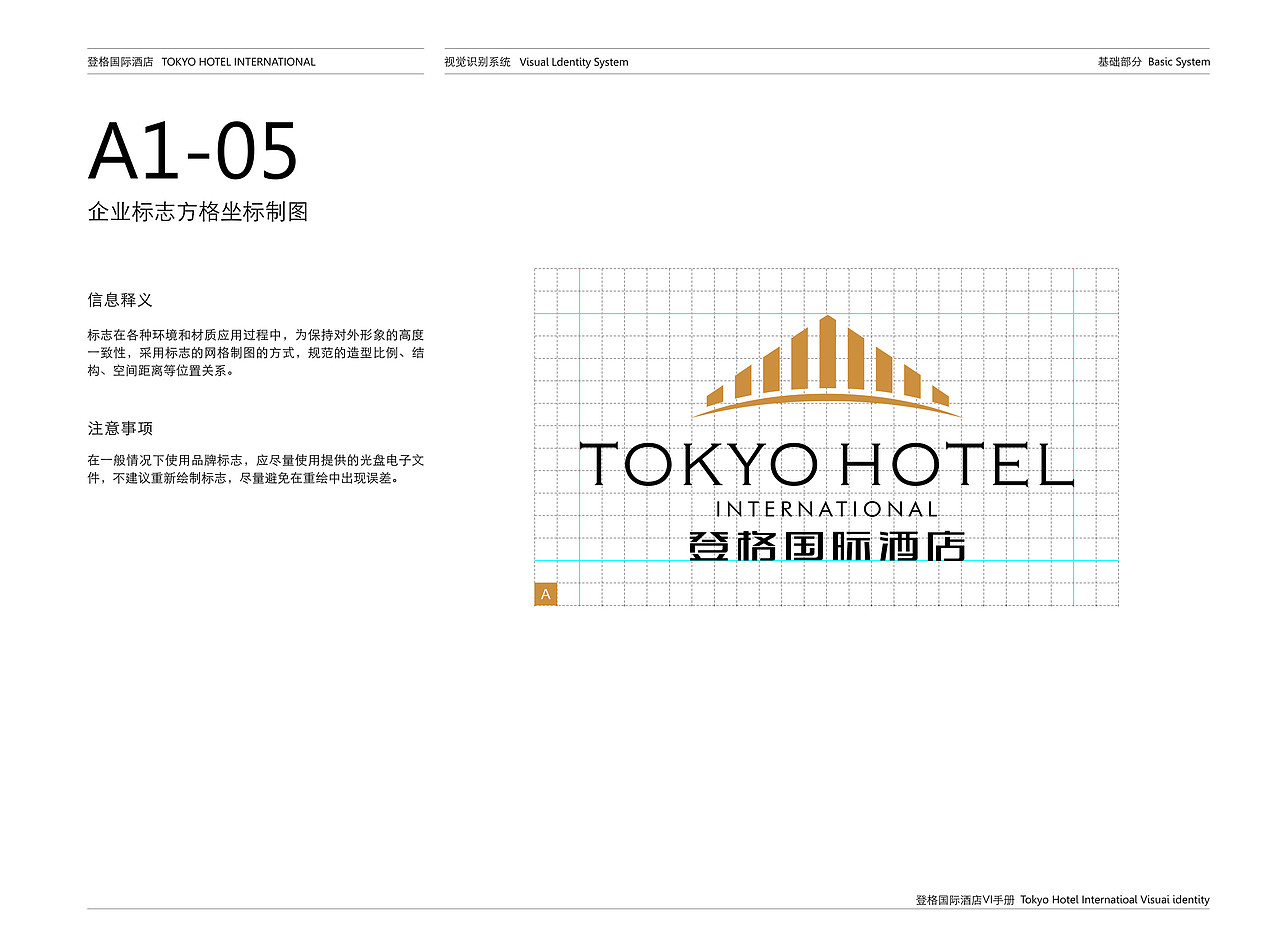Click the 'A1-05' page code heading
Image resolution: width=1280 pixels, height=943 pixels.
pyautogui.click(x=193, y=152)
